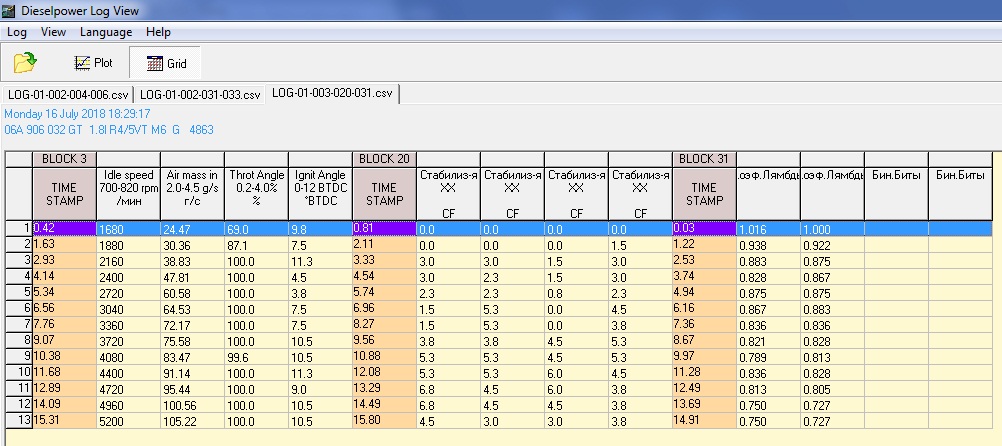Click the BLOCK 20 header cell
The image size is (1002, 446).
click(384, 159)
